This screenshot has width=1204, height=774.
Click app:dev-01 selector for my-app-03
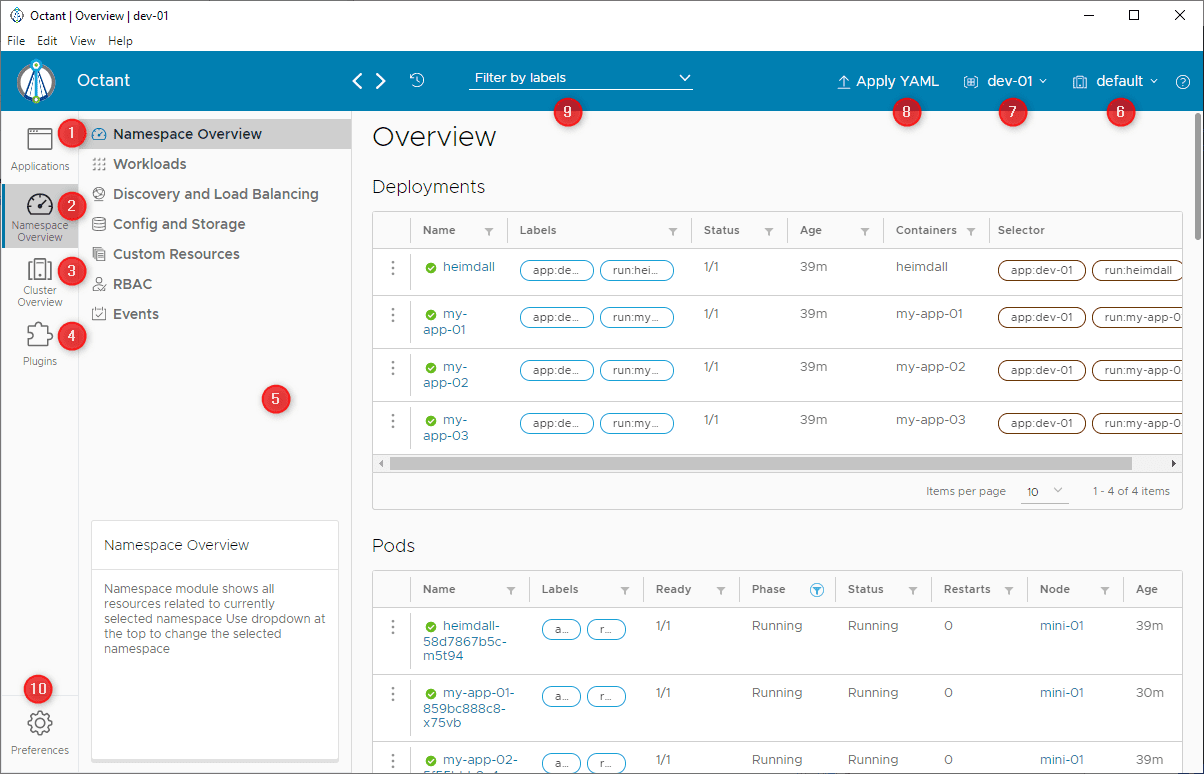pyautogui.click(x=1042, y=423)
